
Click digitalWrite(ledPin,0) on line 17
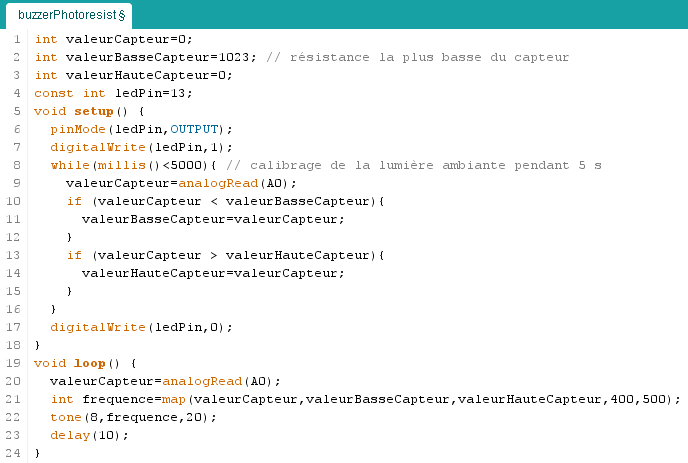pos(141,327)
